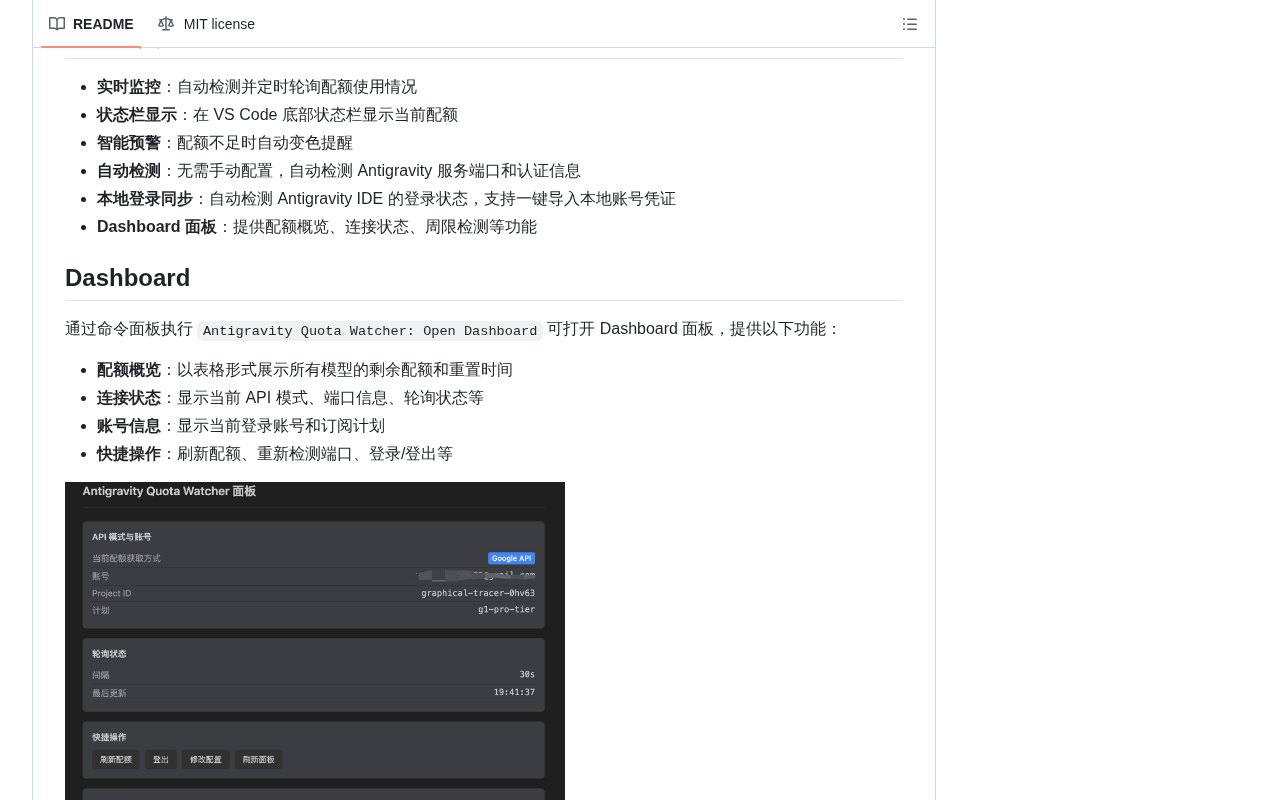Click the '账号信息' bullet line
This screenshot has width=1280, height=800.
[x=241, y=426]
